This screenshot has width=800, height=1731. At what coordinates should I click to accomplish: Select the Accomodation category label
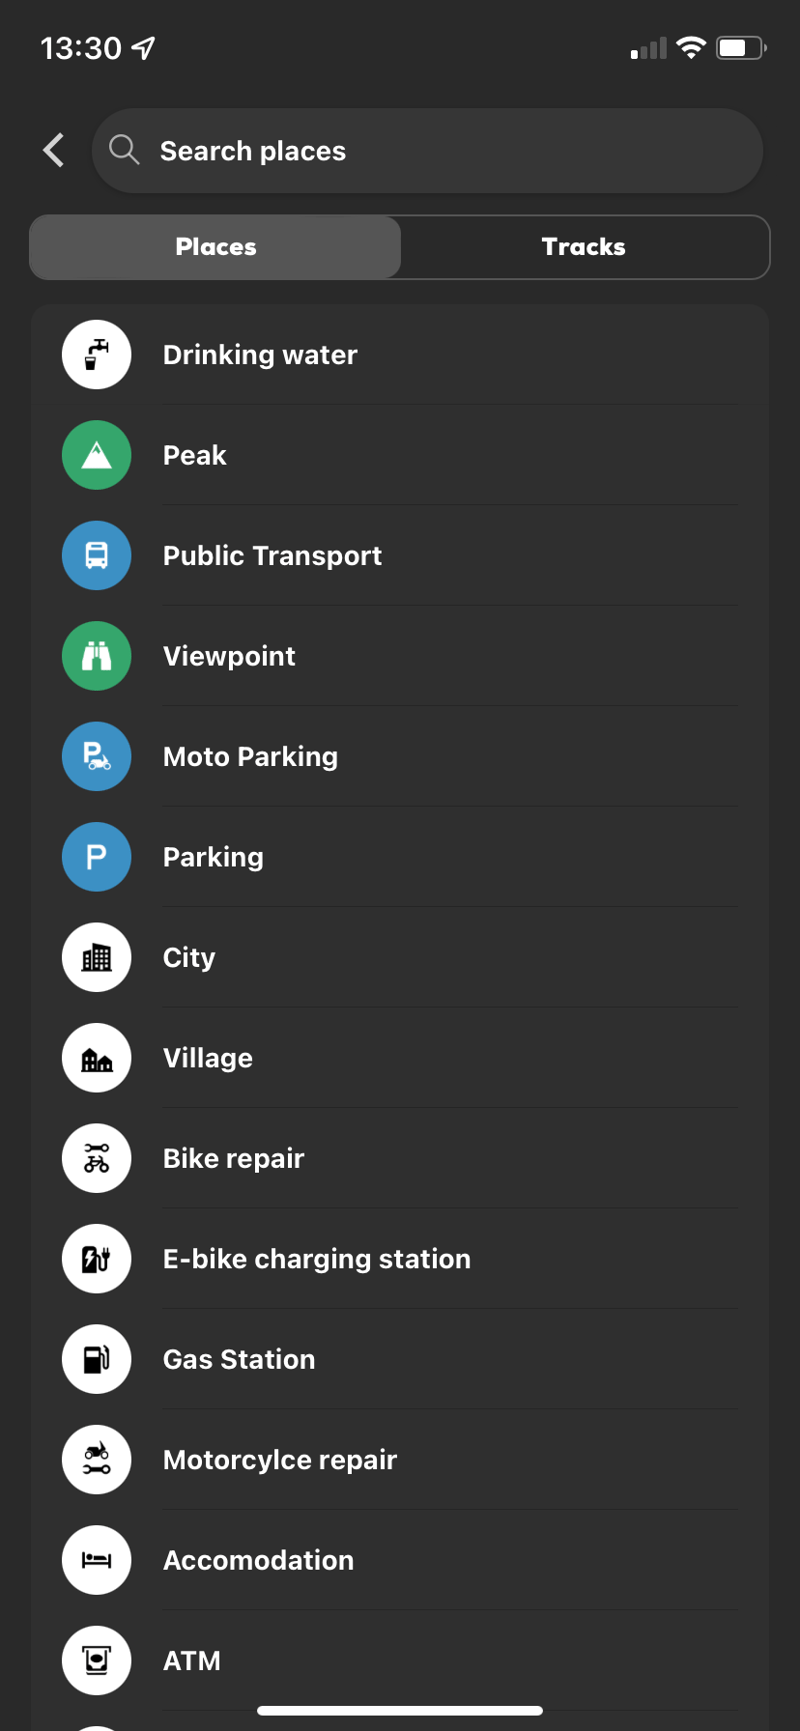point(258,1560)
